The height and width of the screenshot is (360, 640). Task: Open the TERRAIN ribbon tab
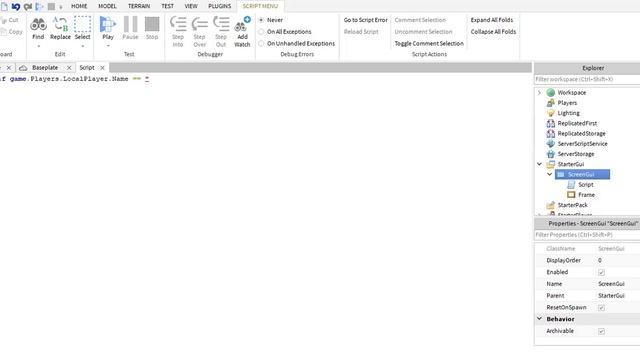pyautogui.click(x=139, y=6)
